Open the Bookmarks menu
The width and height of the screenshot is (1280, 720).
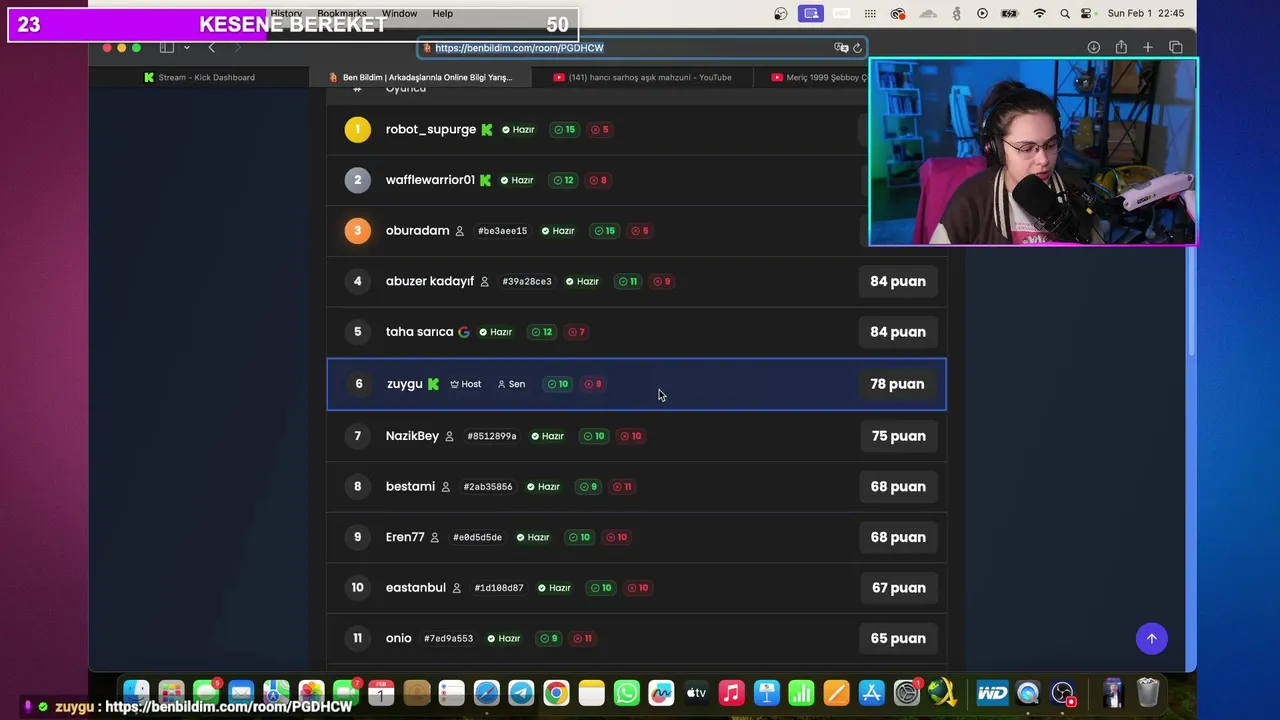click(342, 13)
